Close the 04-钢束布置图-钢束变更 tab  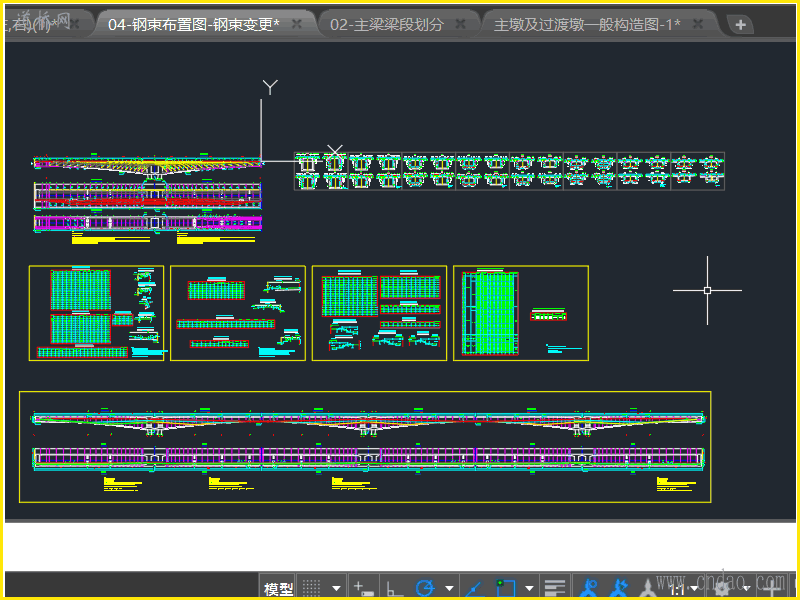click(296, 24)
